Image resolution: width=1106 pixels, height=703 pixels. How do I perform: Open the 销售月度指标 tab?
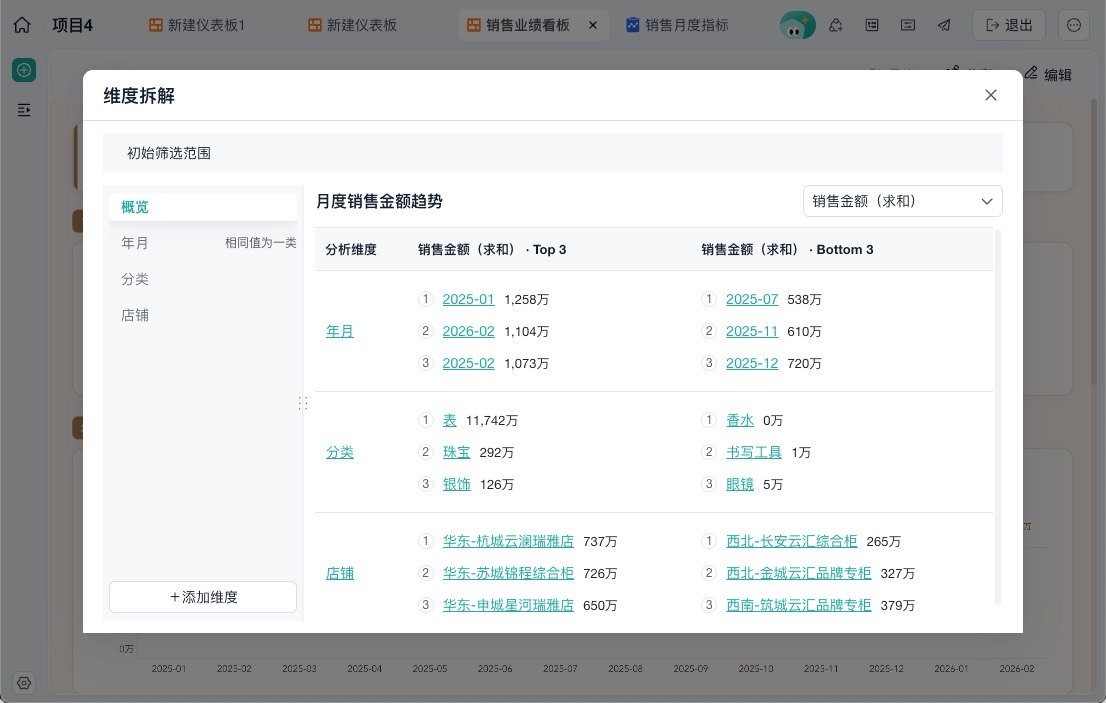[x=677, y=25]
